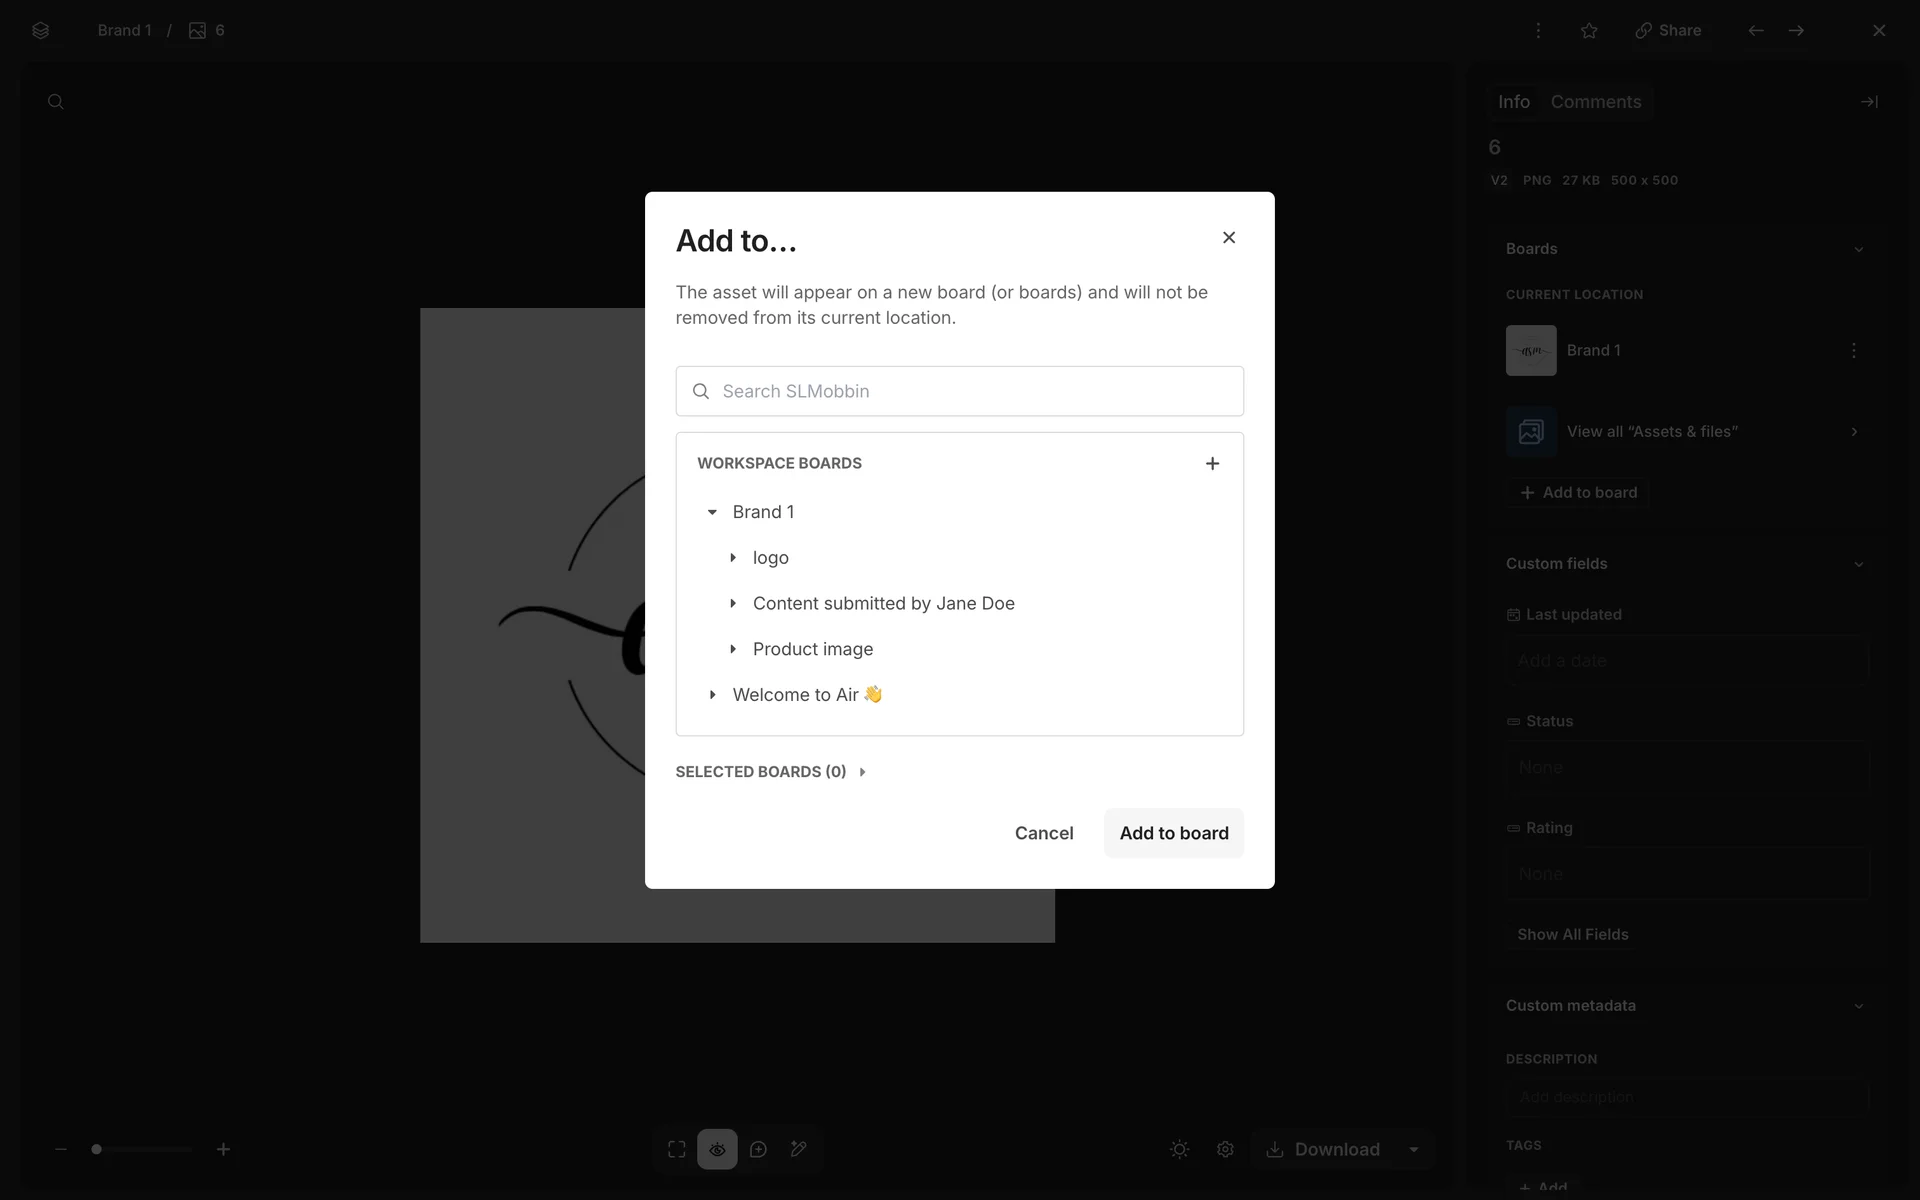Select the Info tab
1920x1200 pixels.
click(1513, 102)
